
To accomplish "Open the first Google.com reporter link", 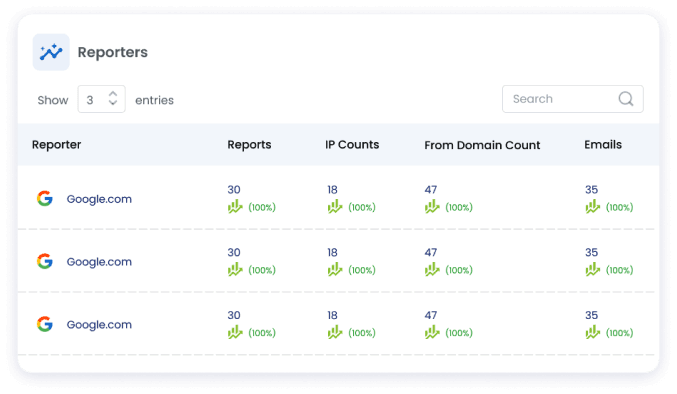I will pos(99,199).
